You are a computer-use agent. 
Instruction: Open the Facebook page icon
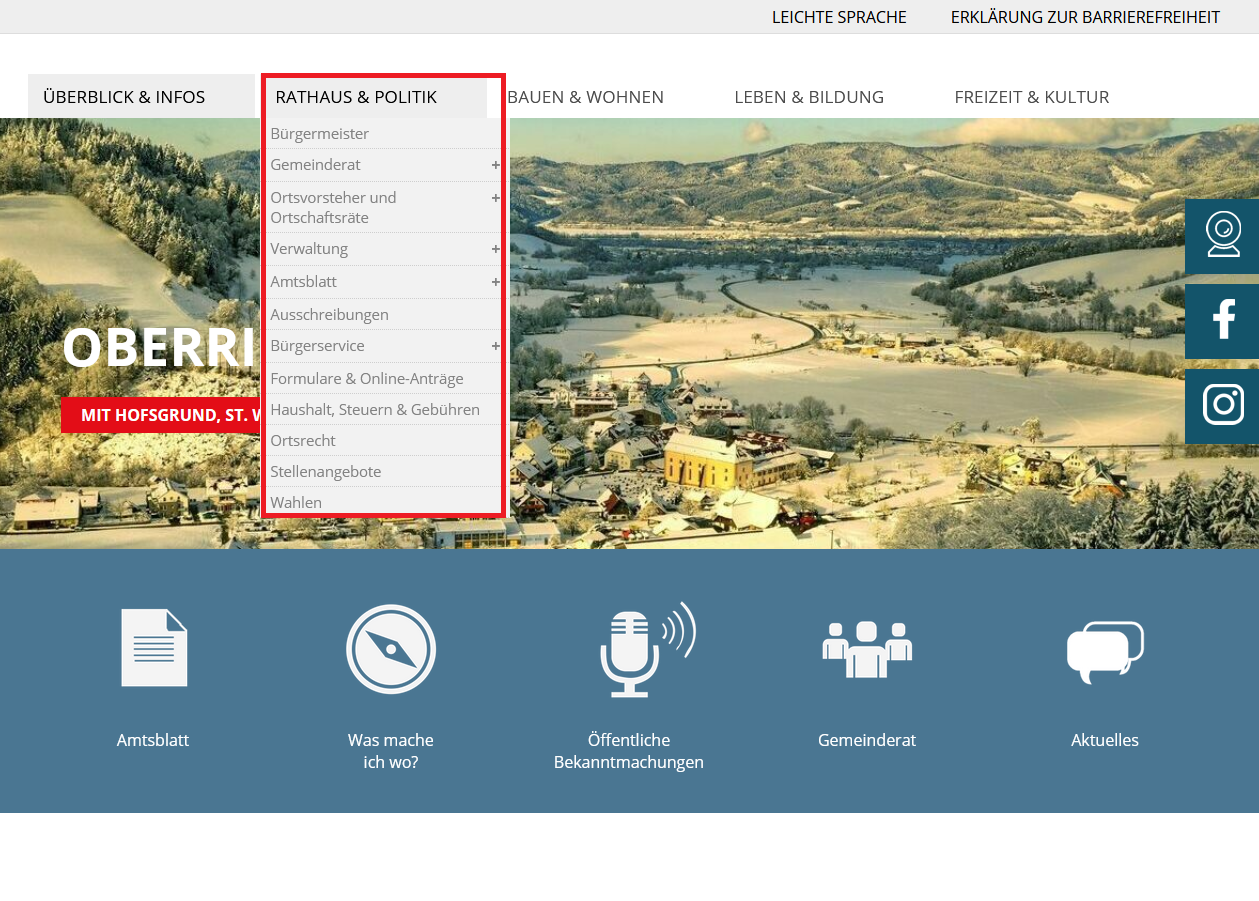pyautogui.click(x=1222, y=321)
